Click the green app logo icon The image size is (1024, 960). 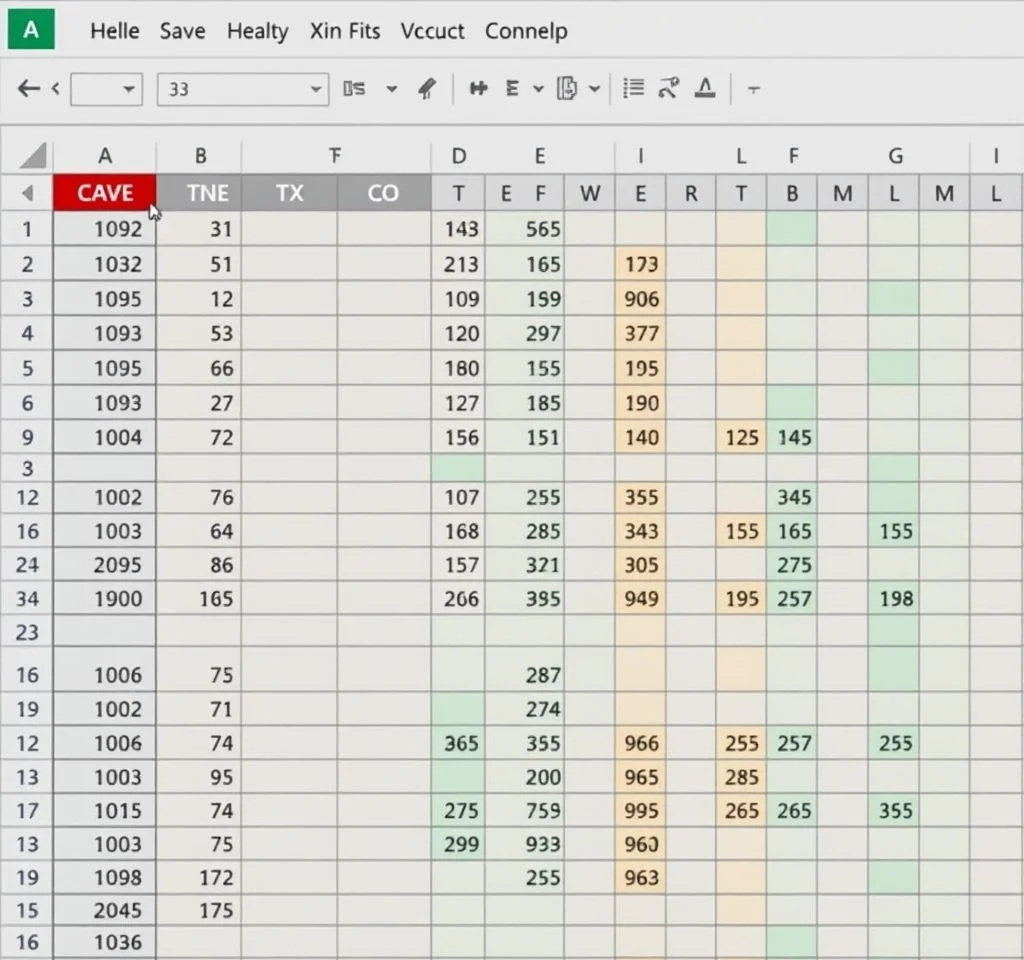pyautogui.click(x=30, y=30)
